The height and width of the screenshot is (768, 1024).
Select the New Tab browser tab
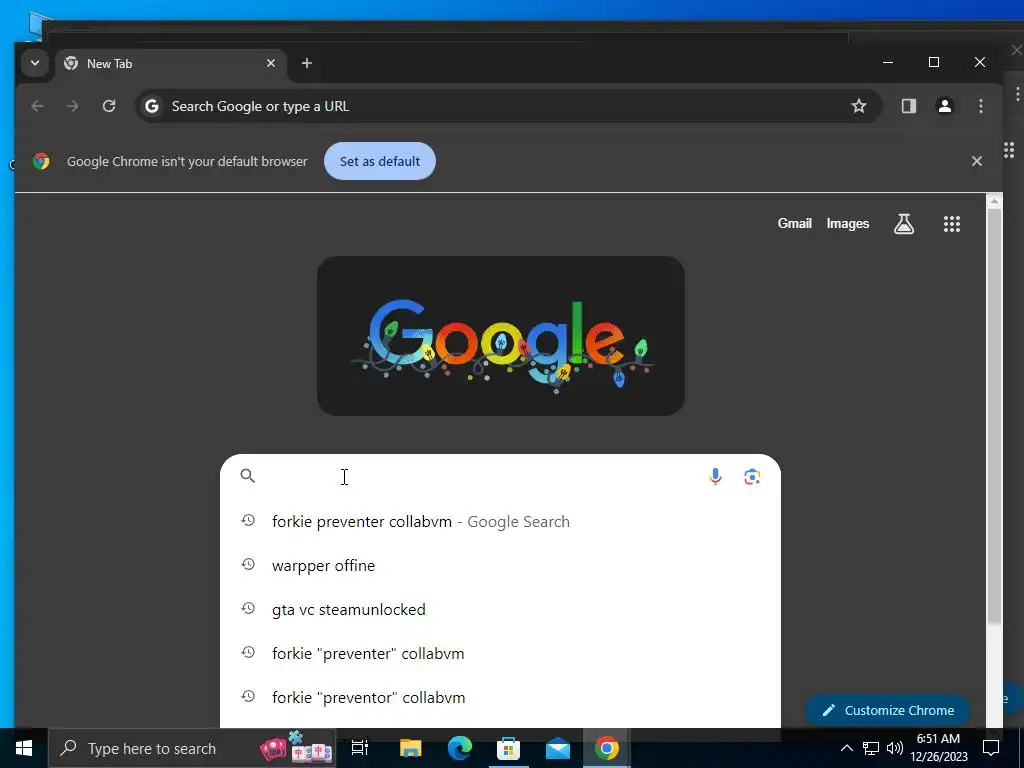tap(171, 63)
